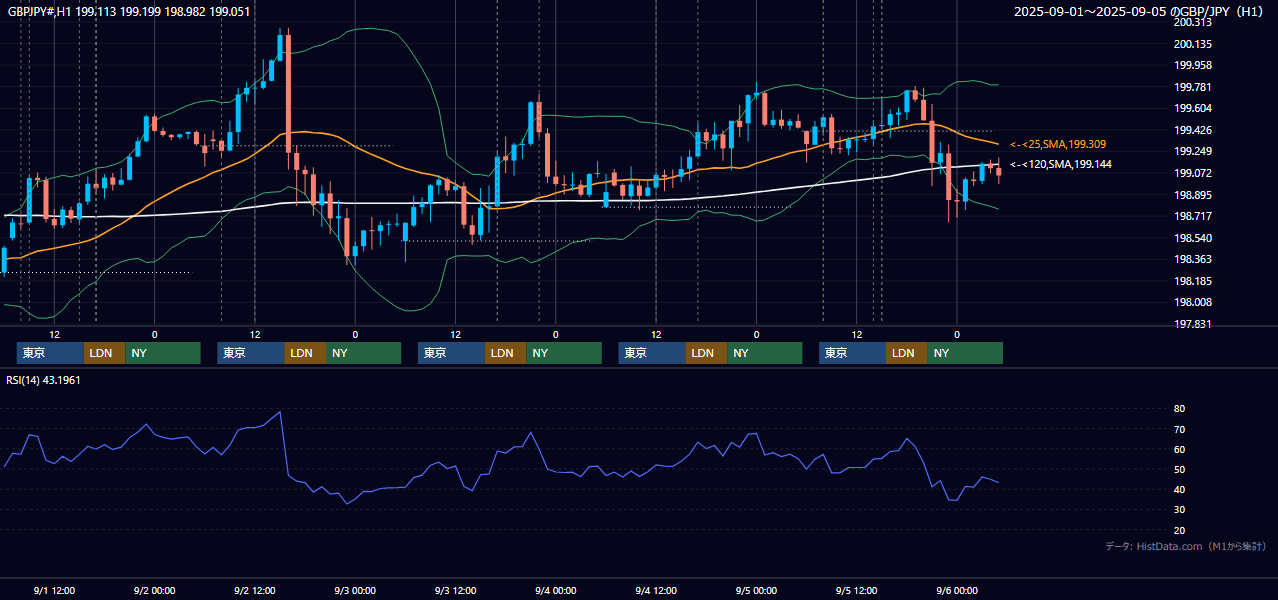Image resolution: width=1278 pixels, height=600 pixels.
Task: Click the 200.313 price axis label
Action: (x=1193, y=22)
